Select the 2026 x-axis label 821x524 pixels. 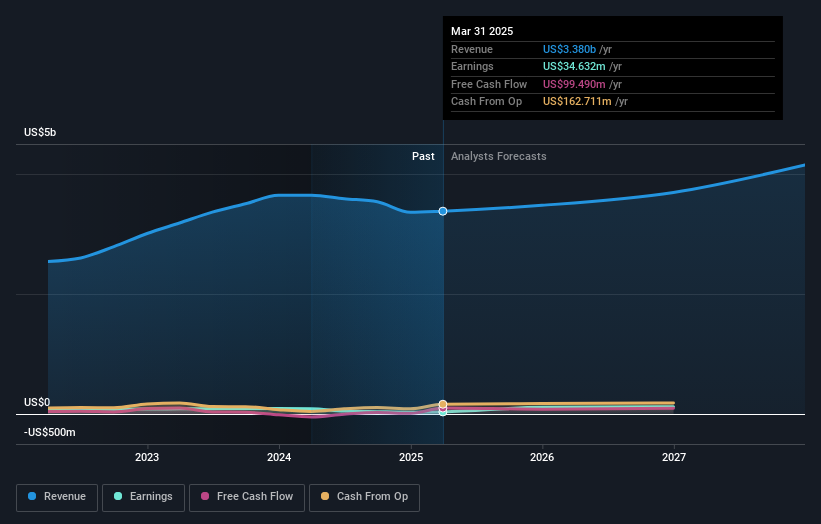(542, 457)
